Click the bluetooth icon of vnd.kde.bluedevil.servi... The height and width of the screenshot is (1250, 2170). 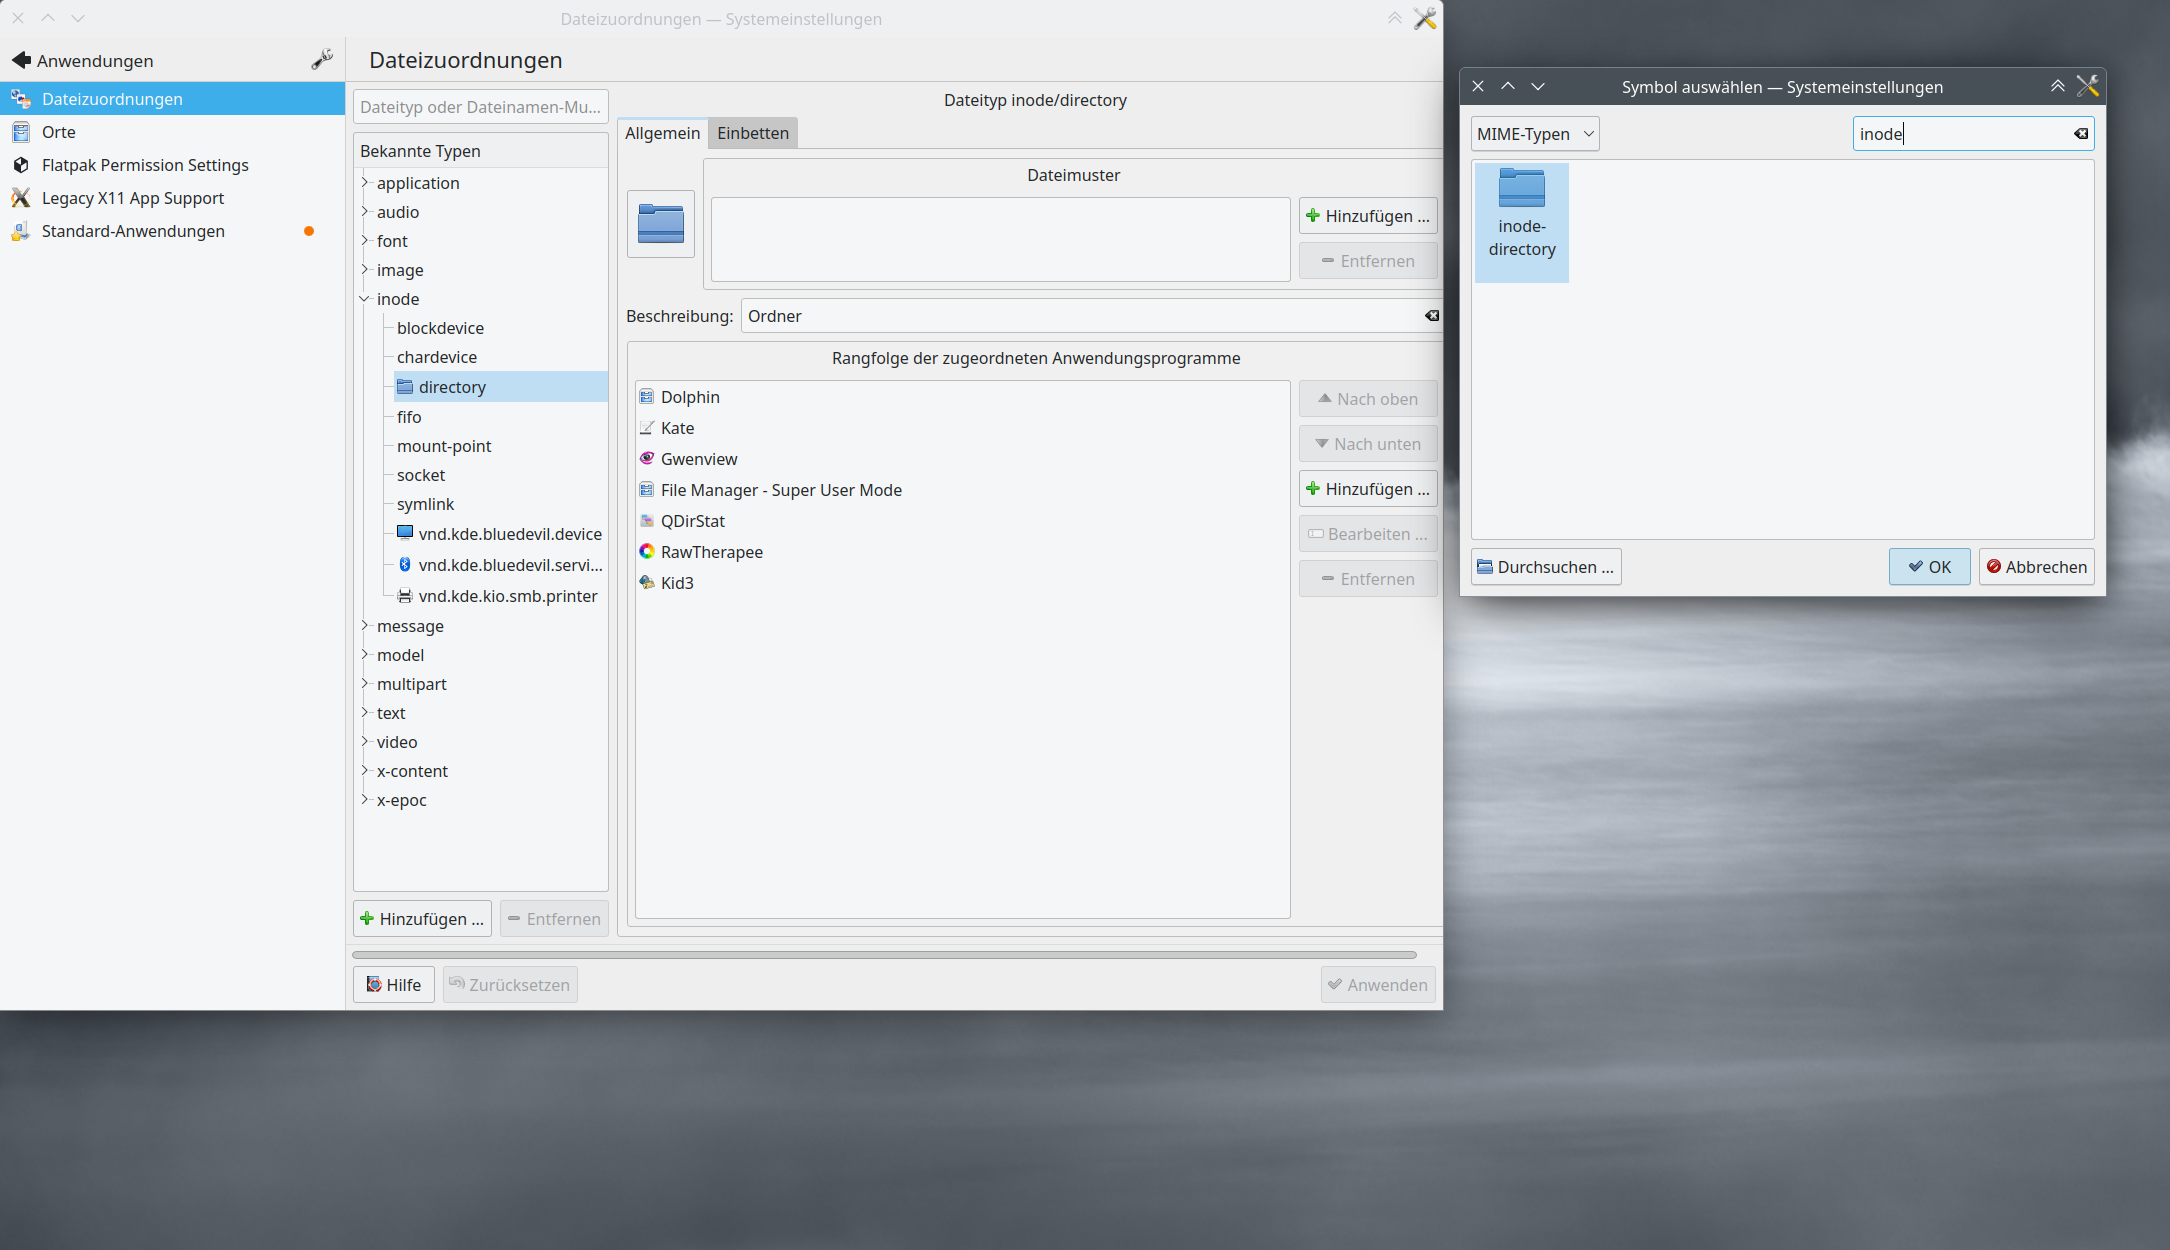click(x=405, y=564)
